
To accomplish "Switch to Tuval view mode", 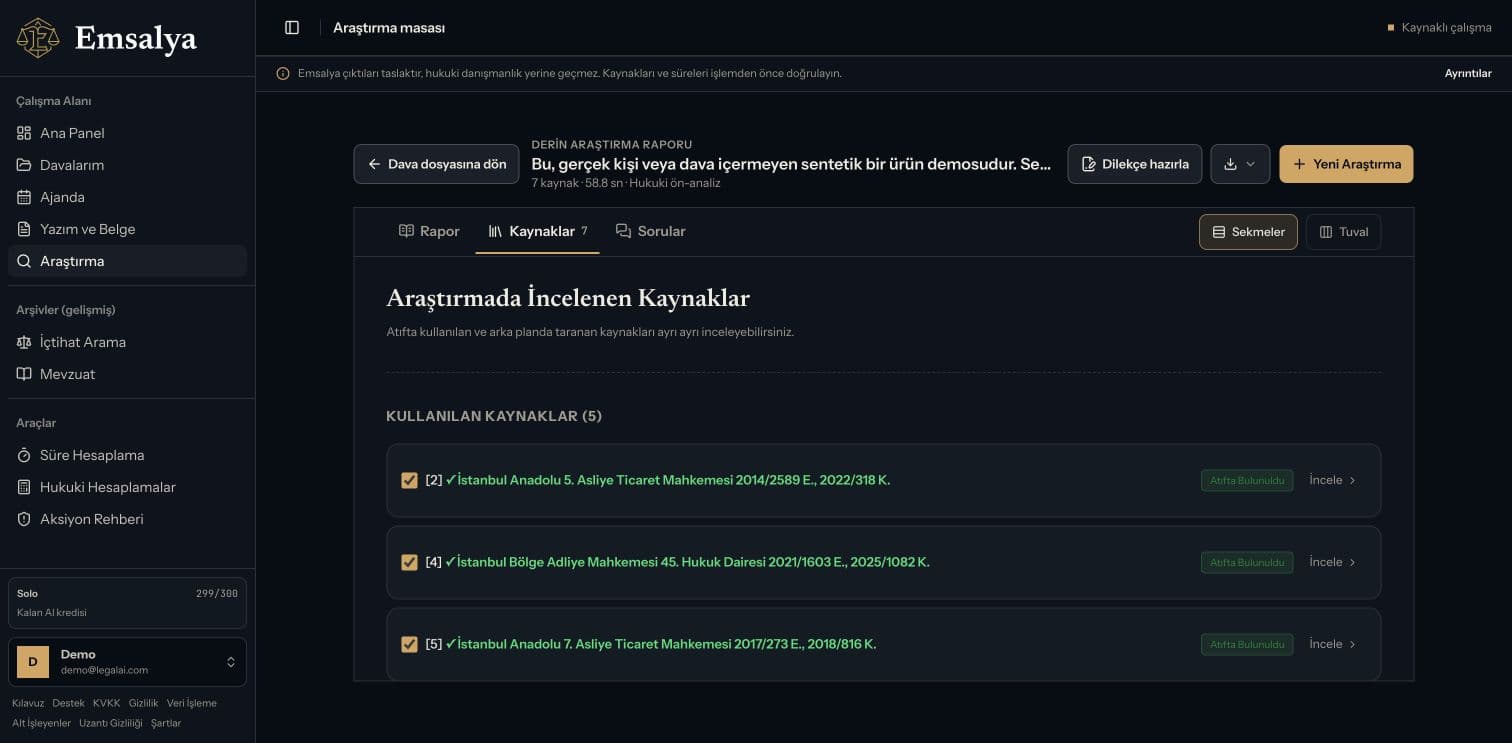I will (1343, 232).
